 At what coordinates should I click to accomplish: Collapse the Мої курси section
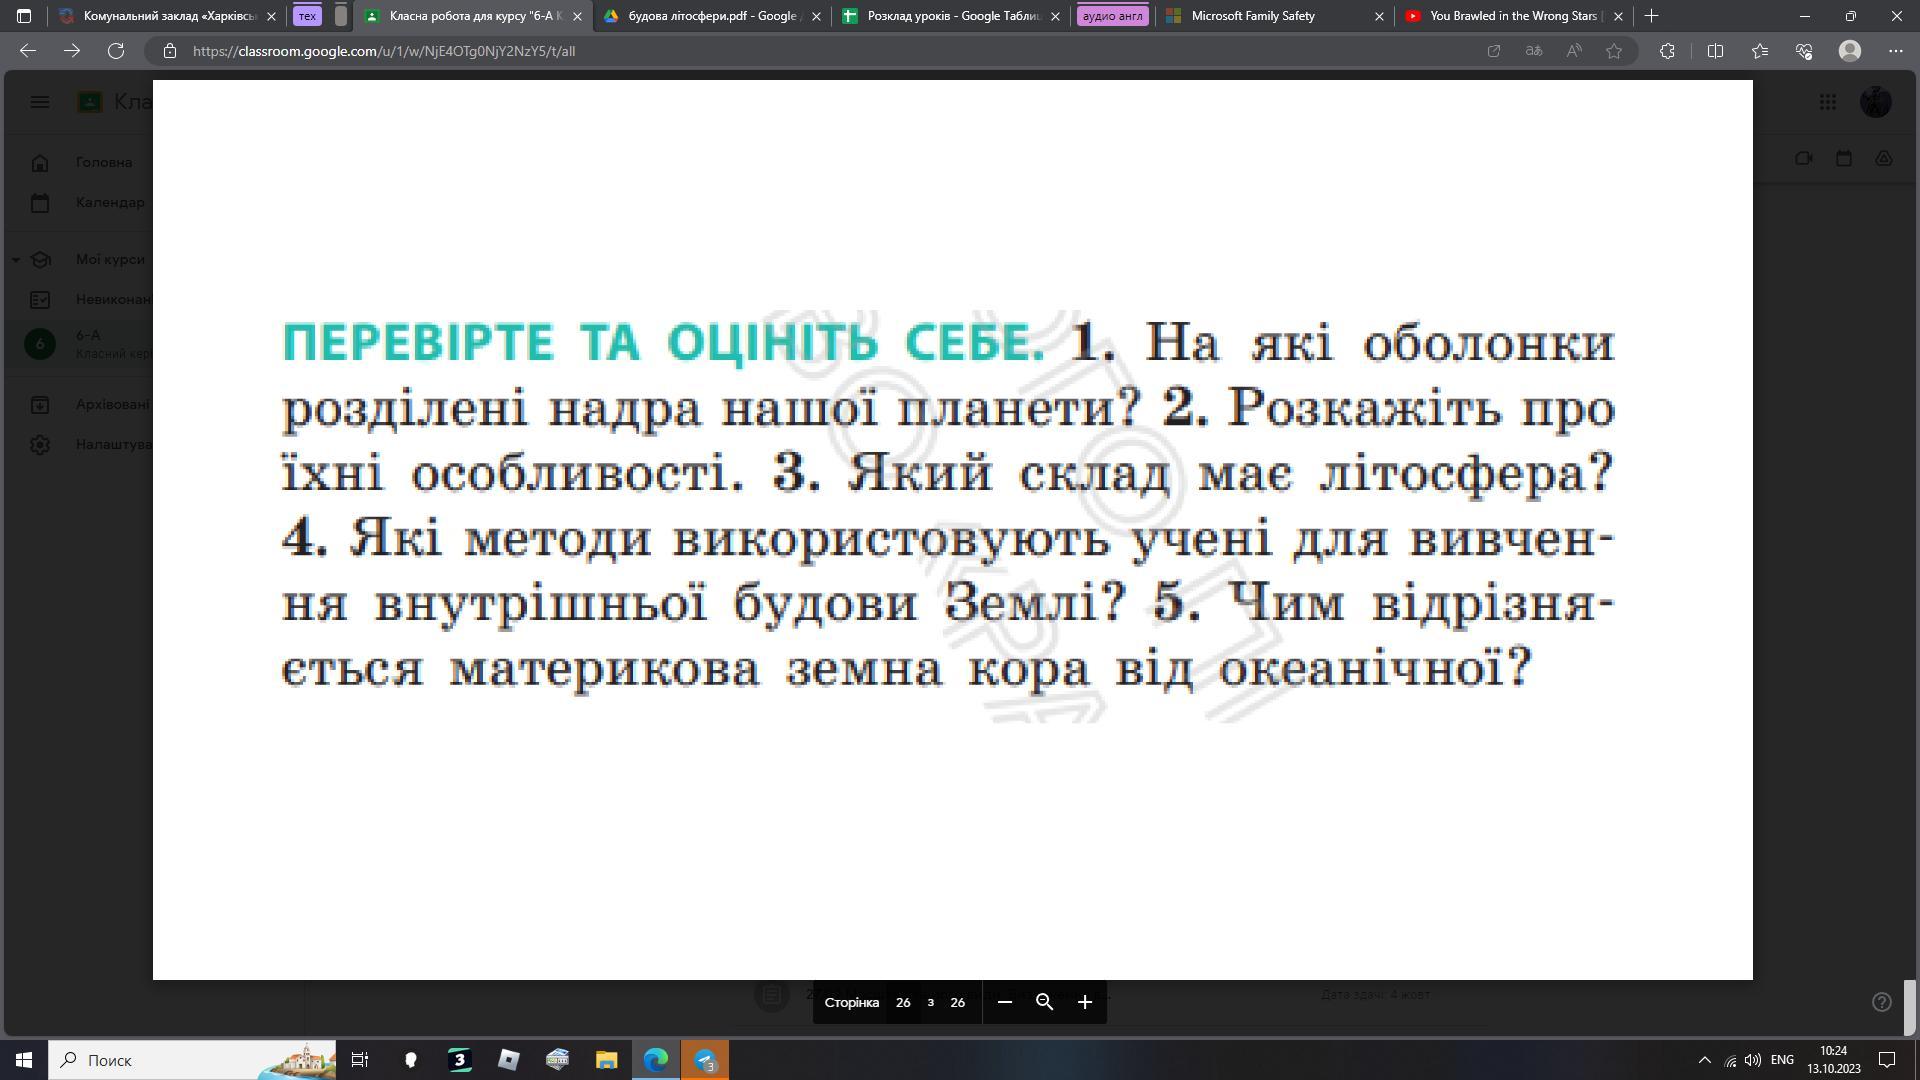pos(16,259)
